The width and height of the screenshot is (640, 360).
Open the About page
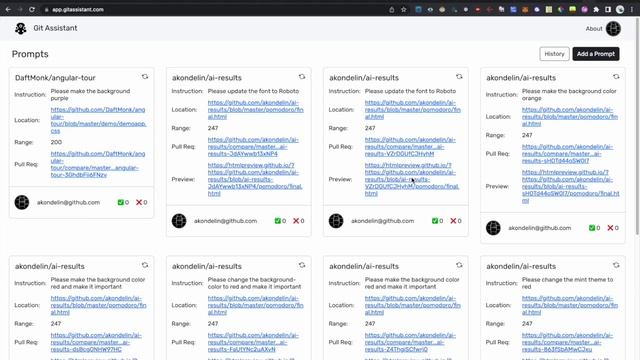pos(594,29)
